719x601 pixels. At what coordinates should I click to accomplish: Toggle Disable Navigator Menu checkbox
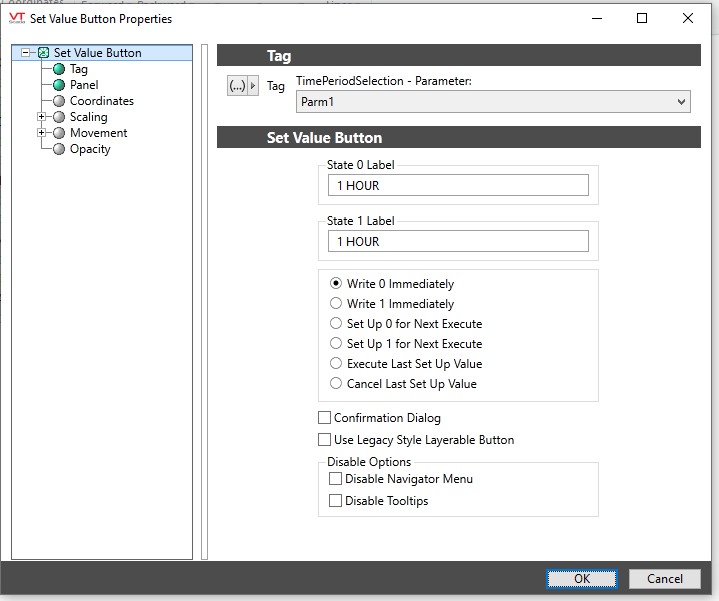pyautogui.click(x=336, y=479)
